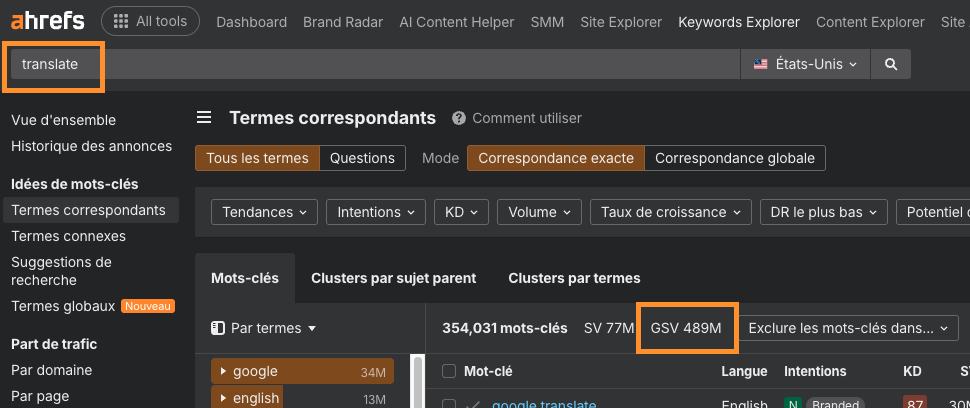Screen dimensions: 970x408
Task: Click the search magnifier button
Action: tap(891, 64)
